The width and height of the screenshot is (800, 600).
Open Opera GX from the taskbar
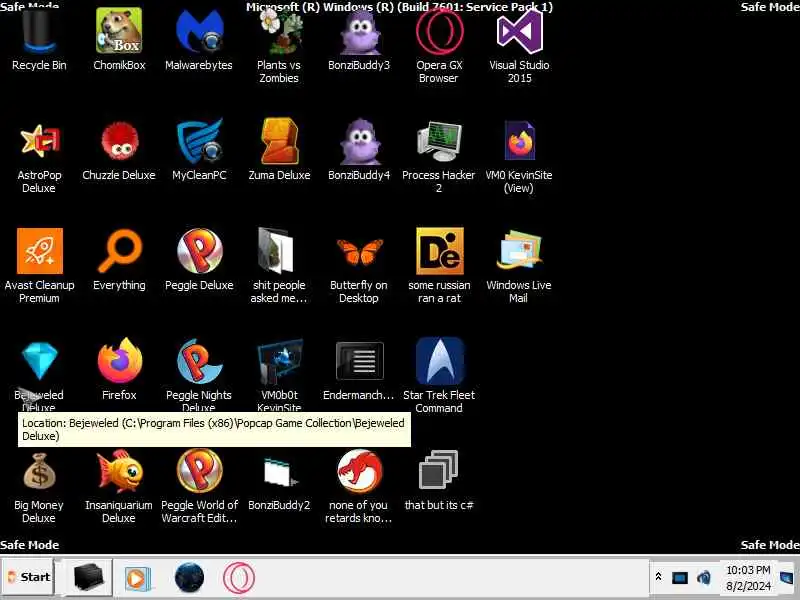[239, 578]
